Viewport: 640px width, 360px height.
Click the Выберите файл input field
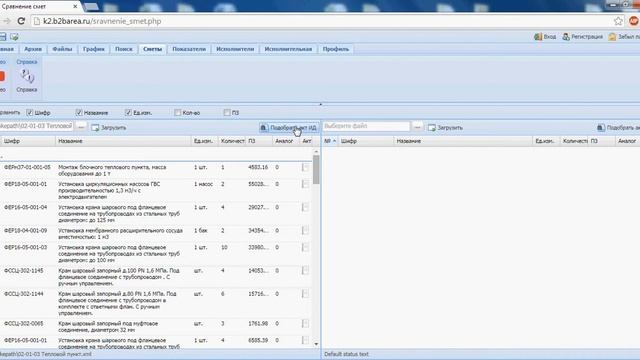tap(366, 127)
